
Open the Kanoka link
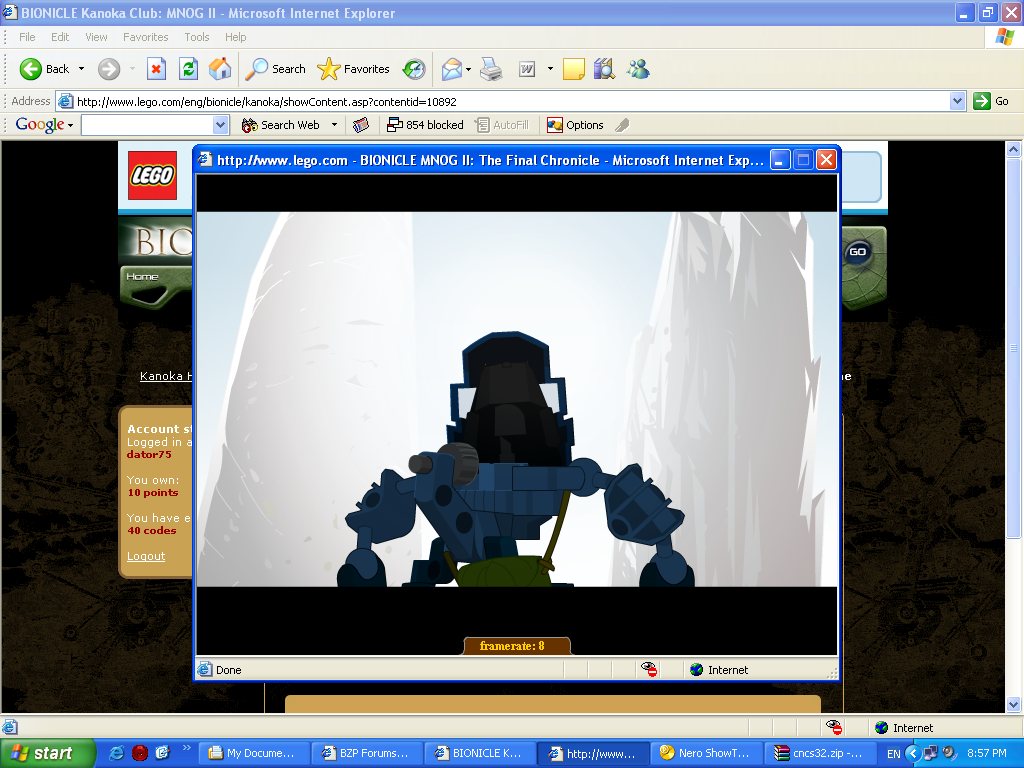pyautogui.click(x=166, y=376)
